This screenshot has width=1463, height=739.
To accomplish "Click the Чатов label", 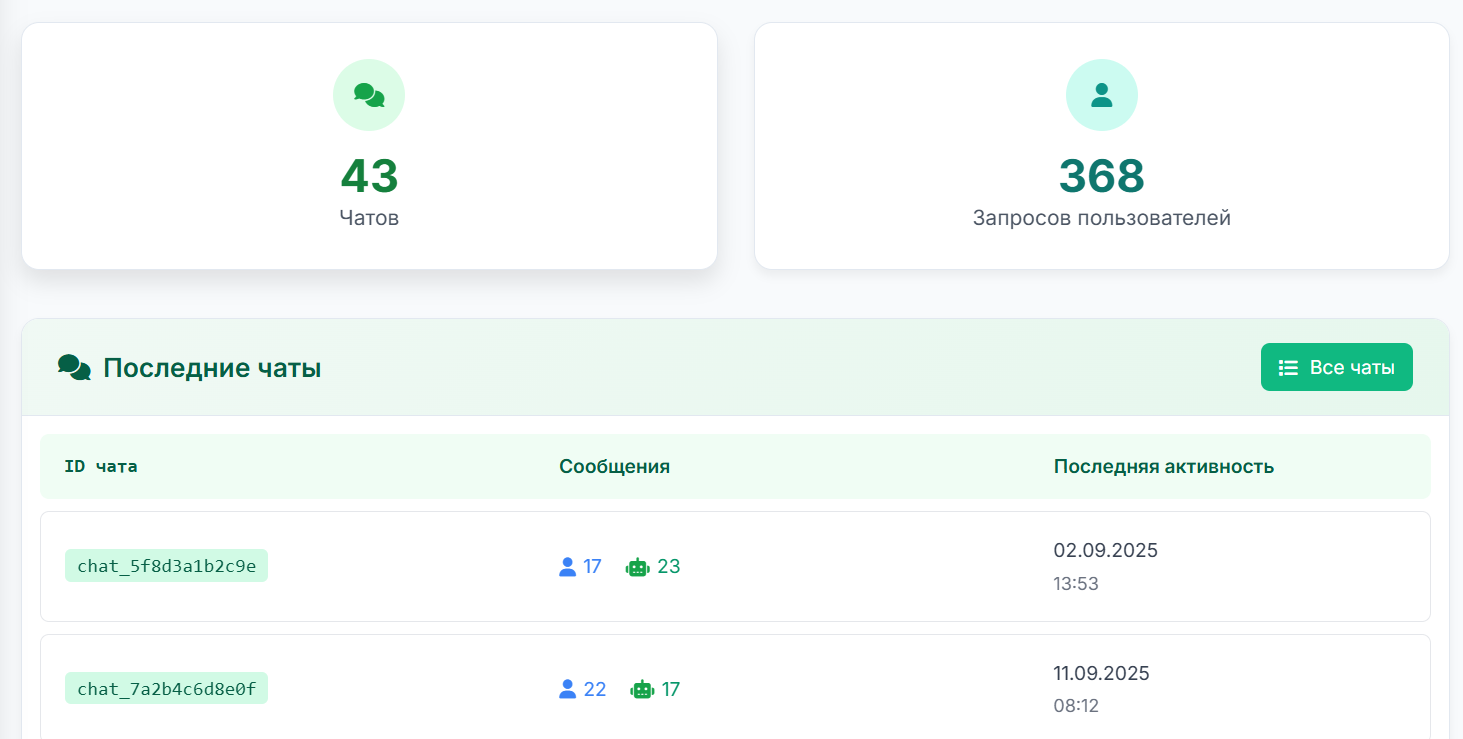I will coord(369,218).
